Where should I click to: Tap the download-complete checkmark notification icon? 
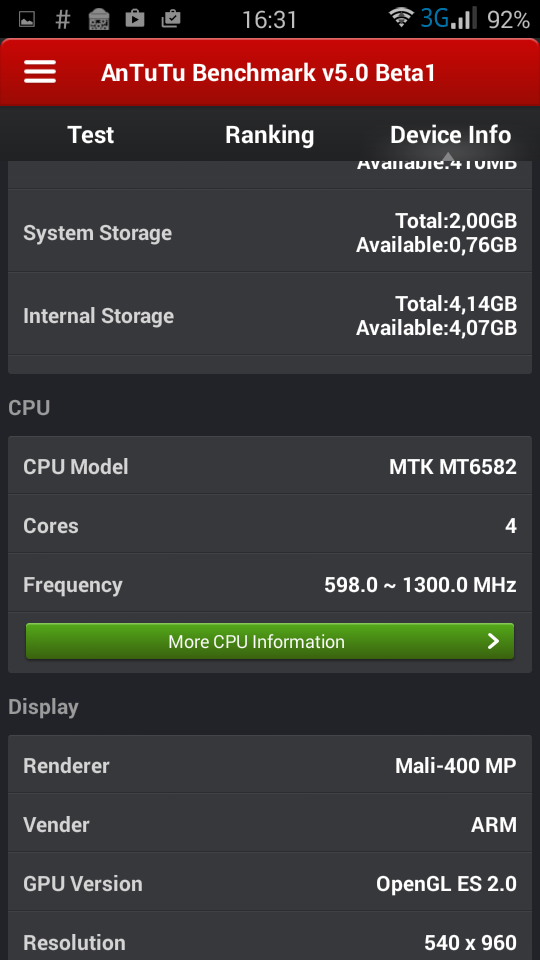tap(171, 20)
